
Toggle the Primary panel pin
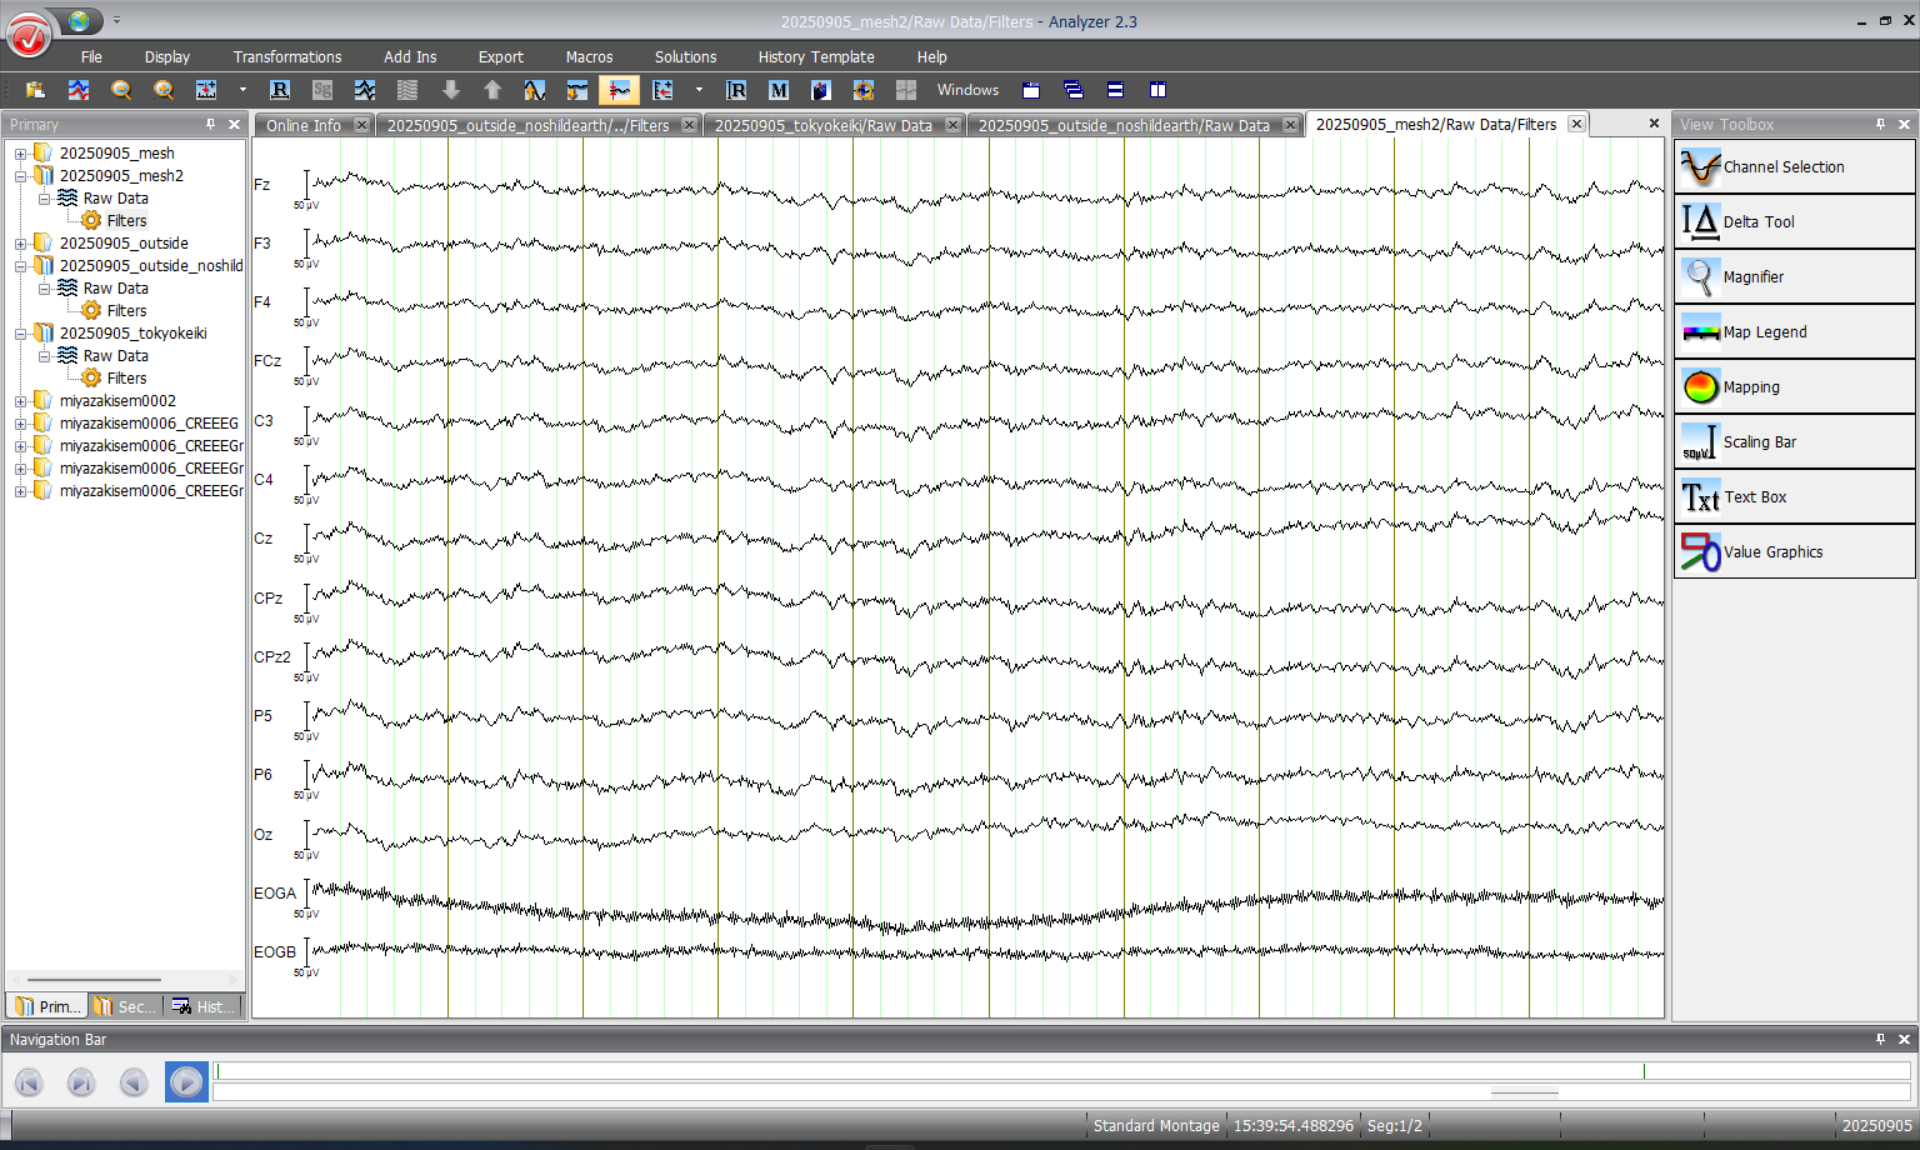pyautogui.click(x=210, y=124)
